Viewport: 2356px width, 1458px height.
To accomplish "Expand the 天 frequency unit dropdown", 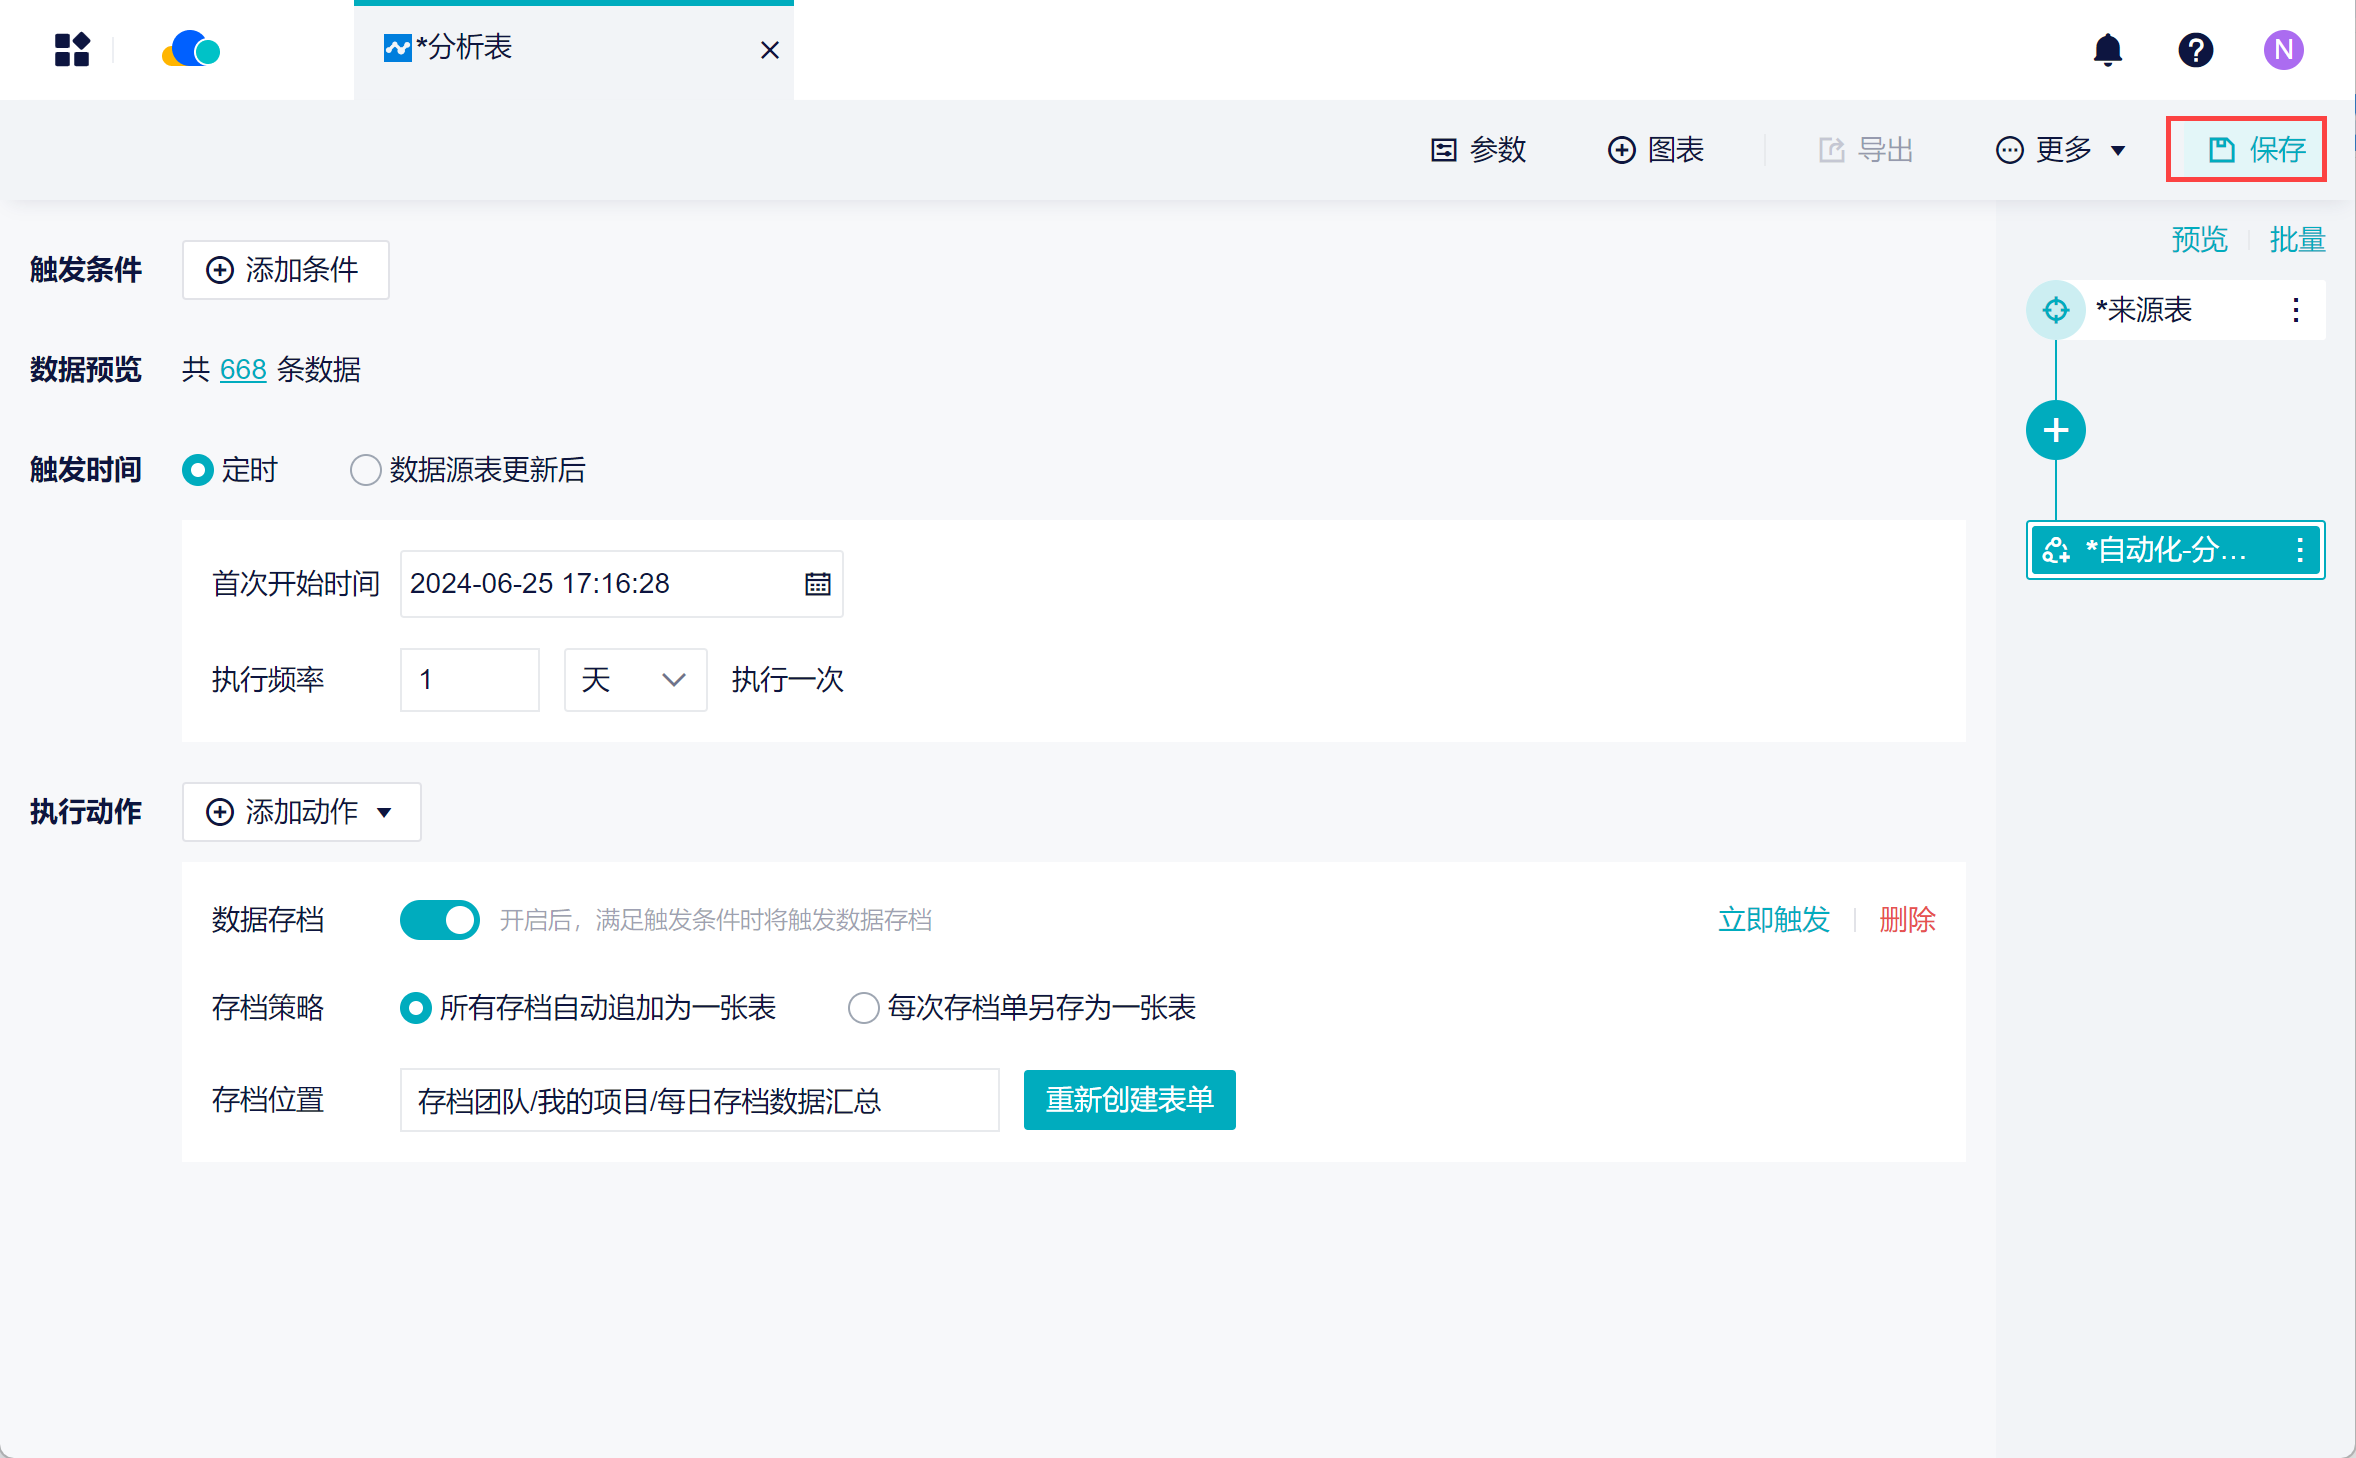I will pos(635,680).
